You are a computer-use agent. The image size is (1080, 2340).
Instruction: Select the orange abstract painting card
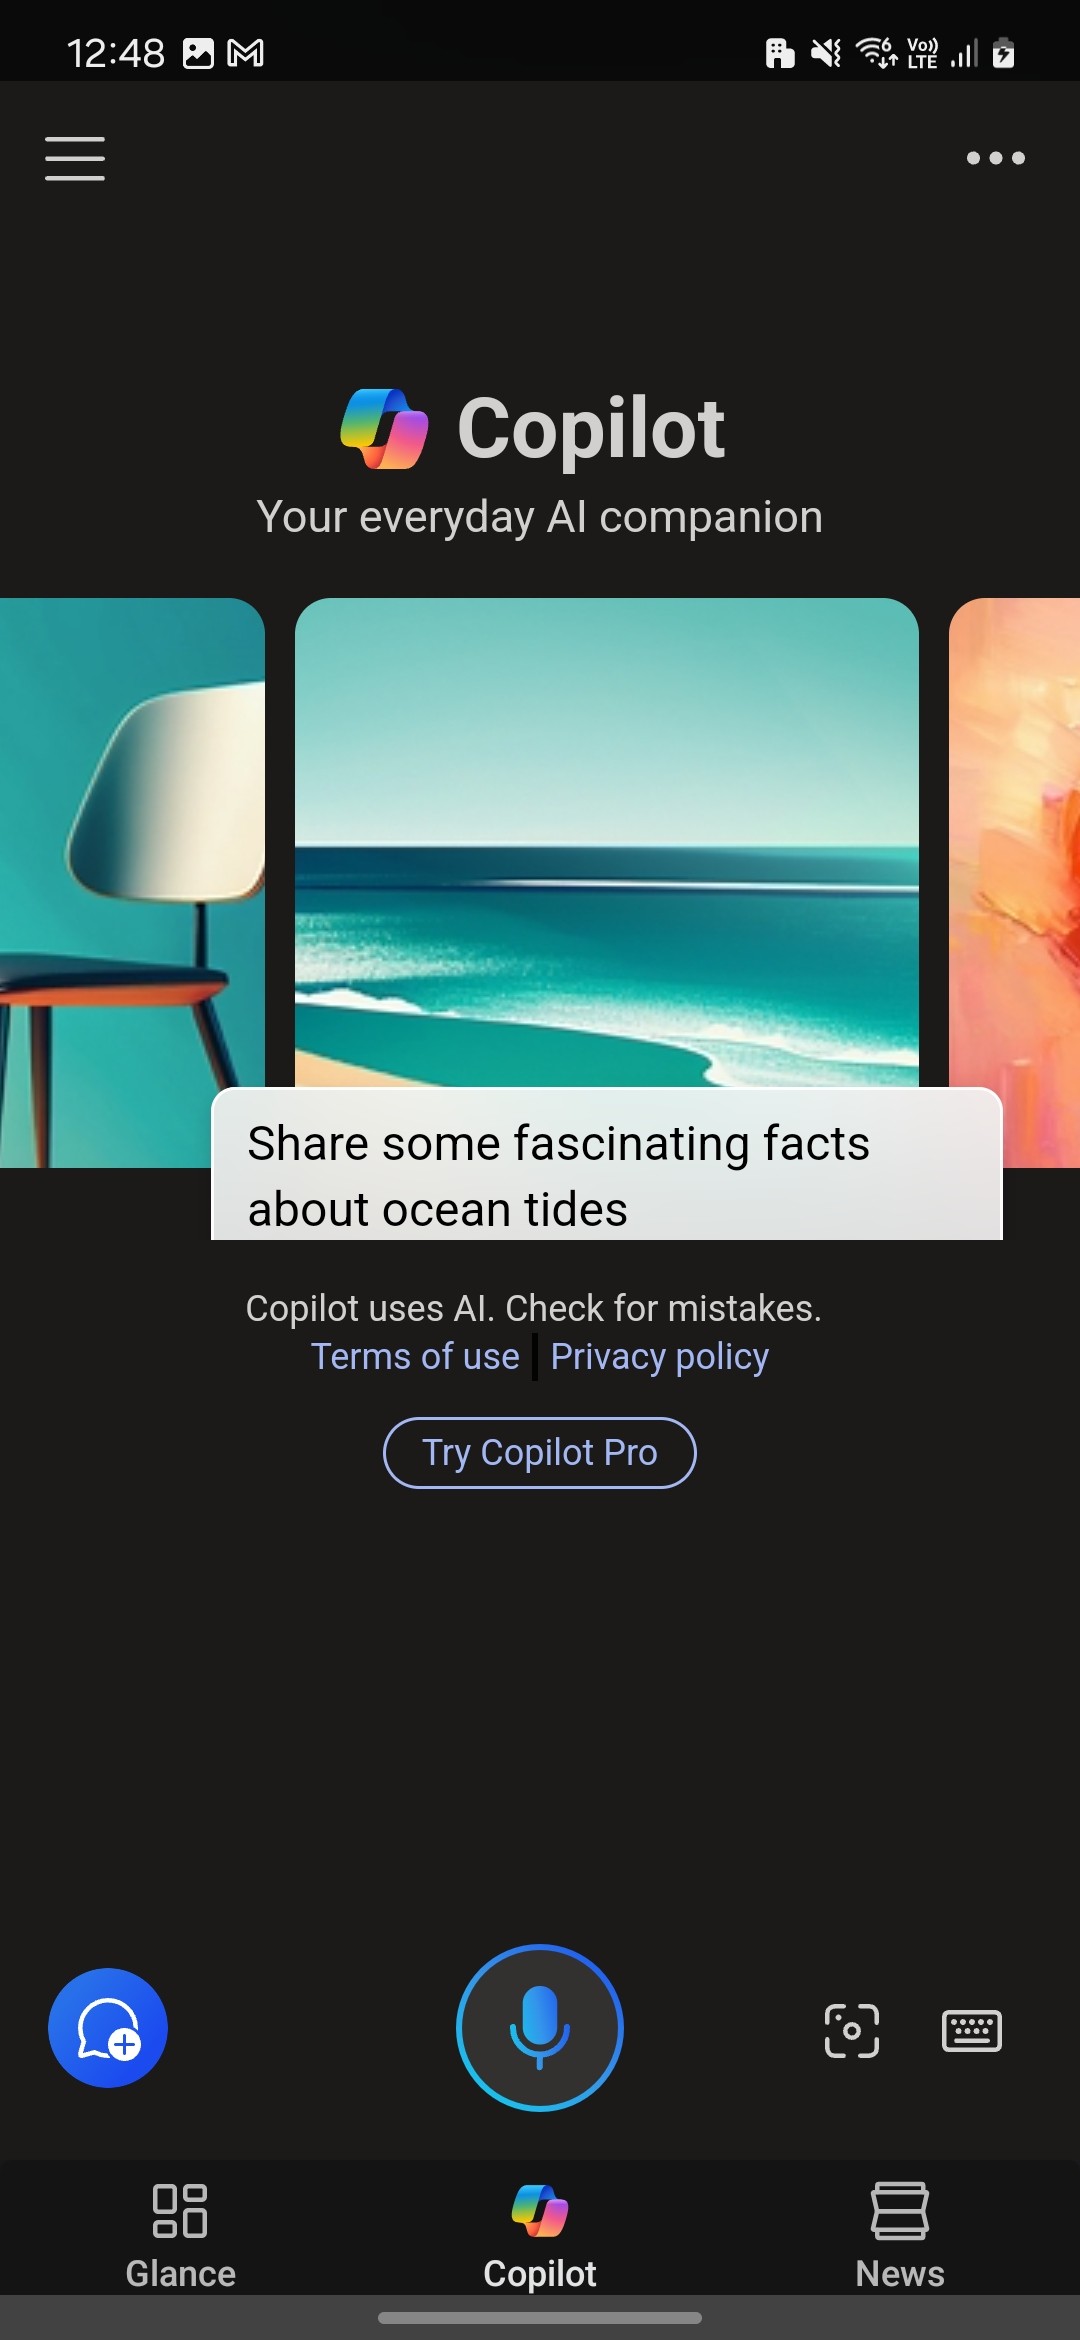(x=1014, y=882)
